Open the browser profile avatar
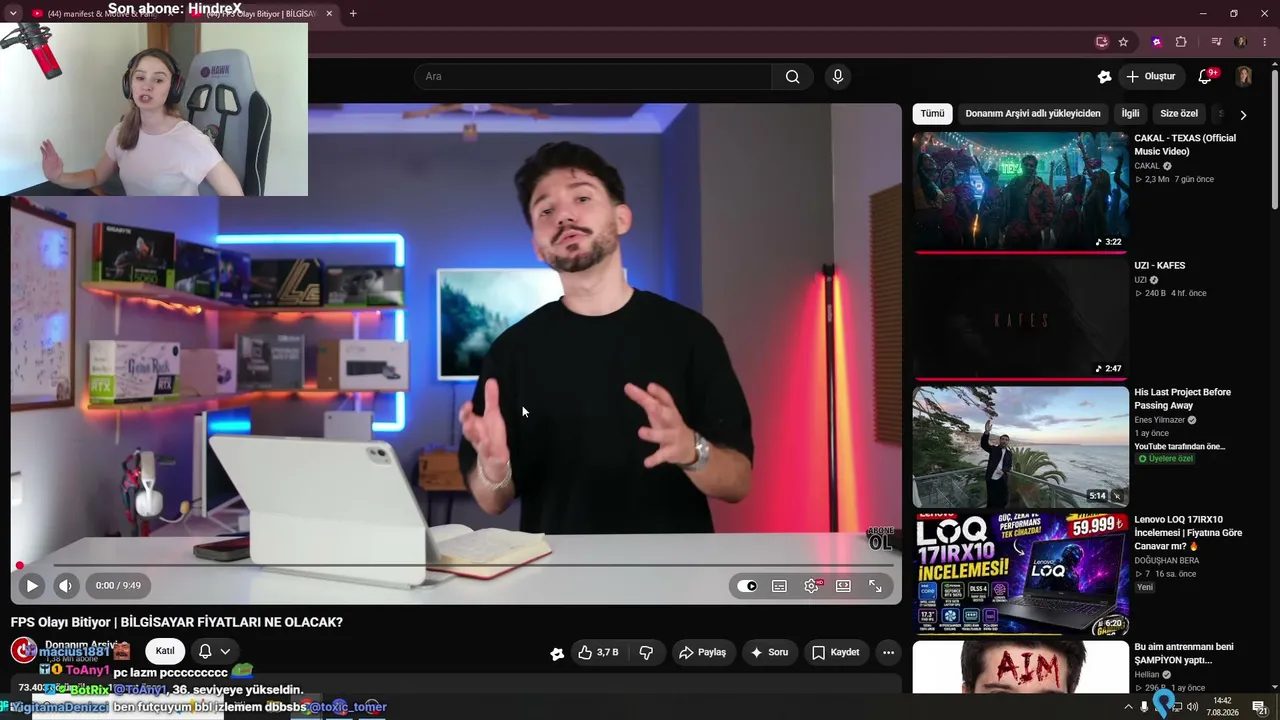The height and width of the screenshot is (720, 1280). pos(1241,42)
